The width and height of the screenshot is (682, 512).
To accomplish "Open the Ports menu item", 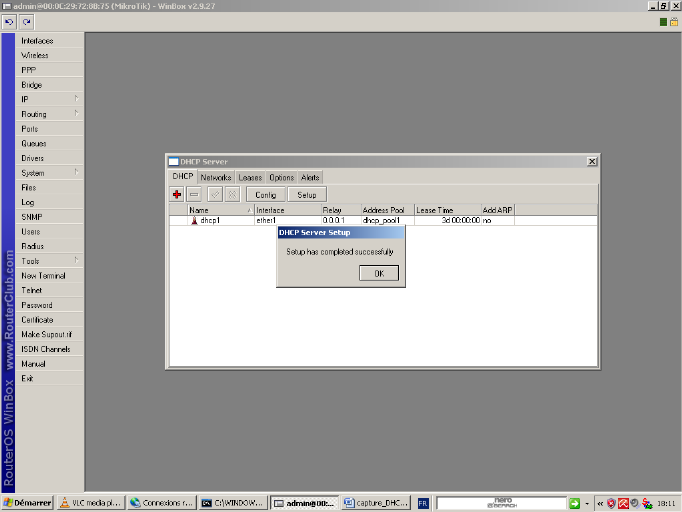I will (x=49, y=129).
